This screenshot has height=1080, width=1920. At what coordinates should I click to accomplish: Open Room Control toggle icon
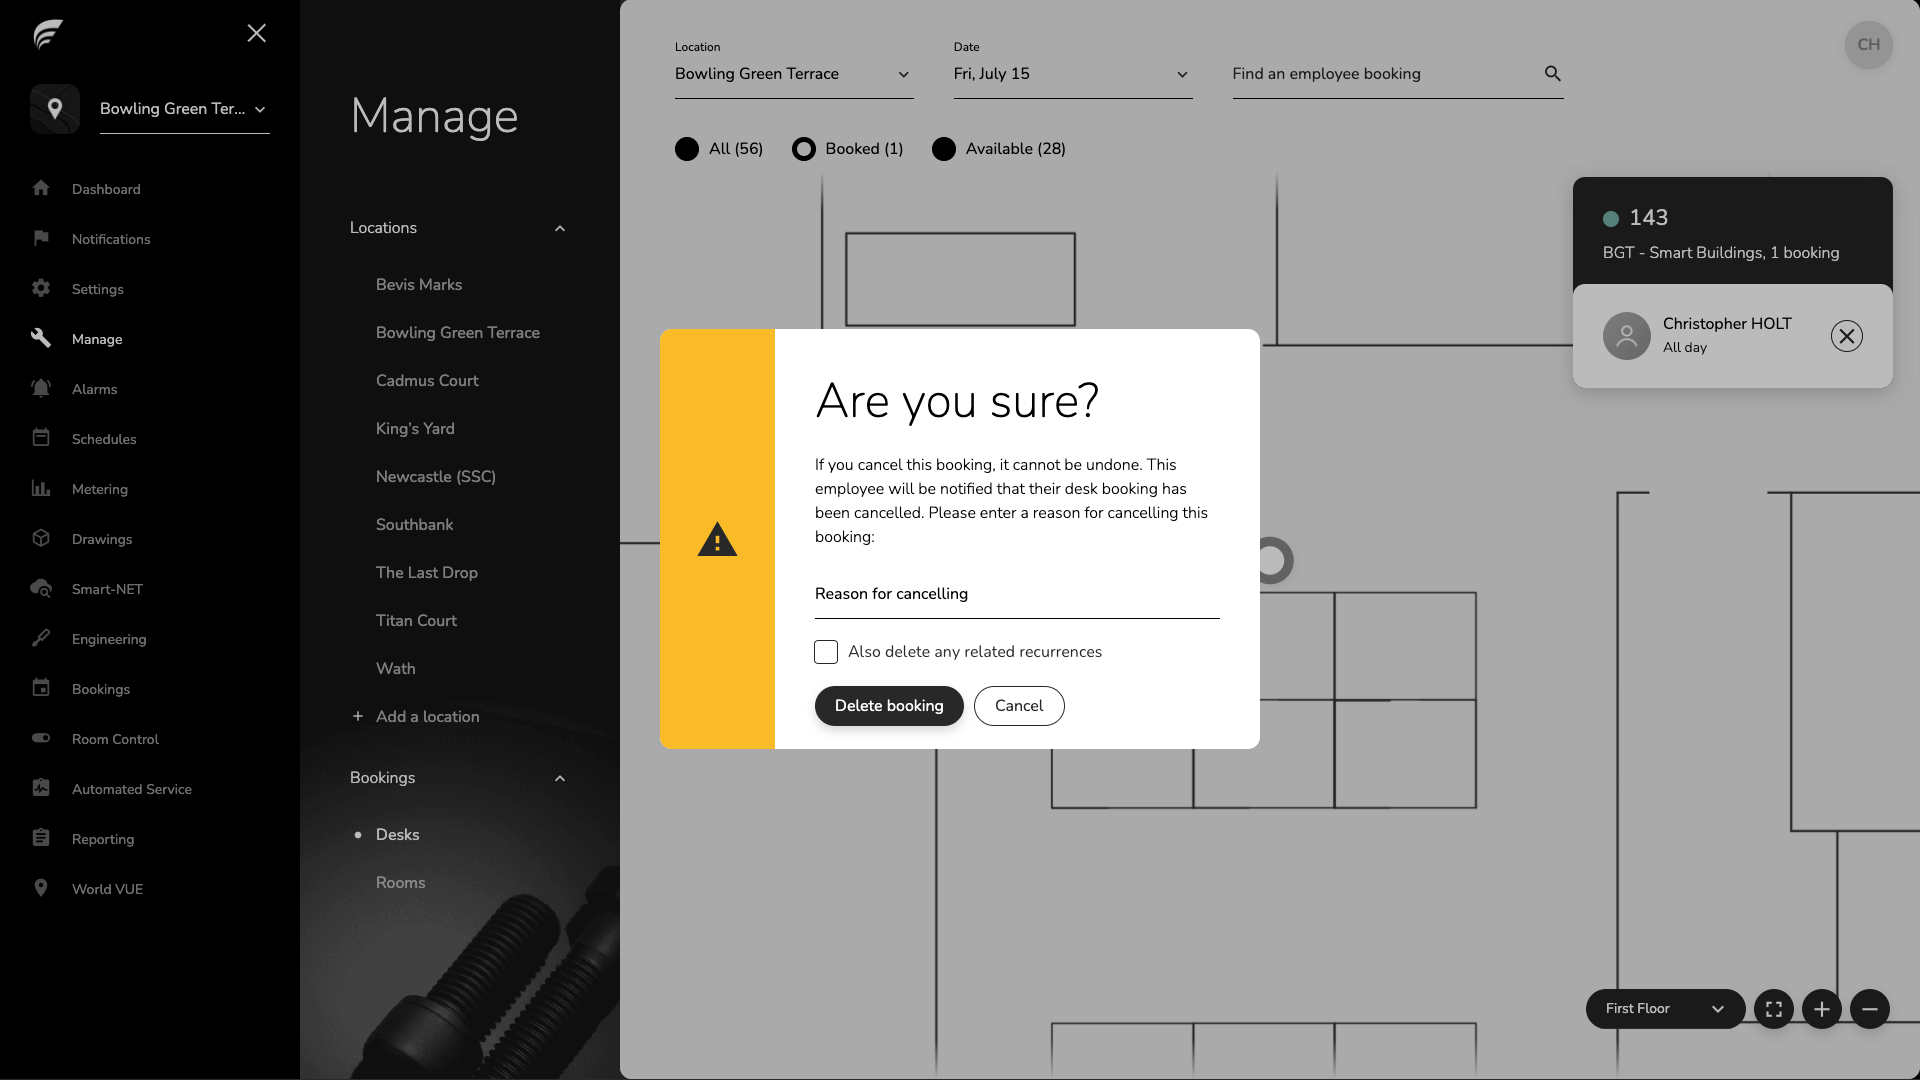[x=41, y=738]
